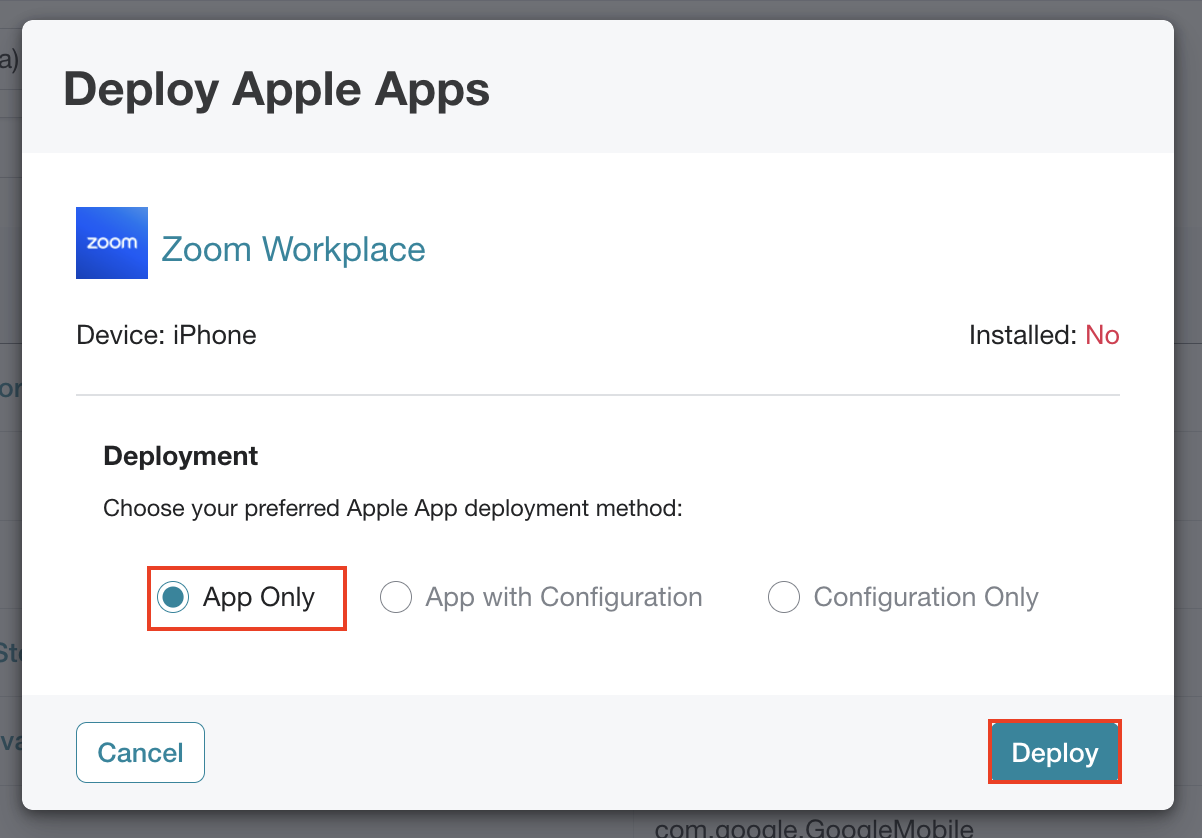Click the 'Installed: No' status text
This screenshot has height=838, width=1202.
[x=1044, y=335]
